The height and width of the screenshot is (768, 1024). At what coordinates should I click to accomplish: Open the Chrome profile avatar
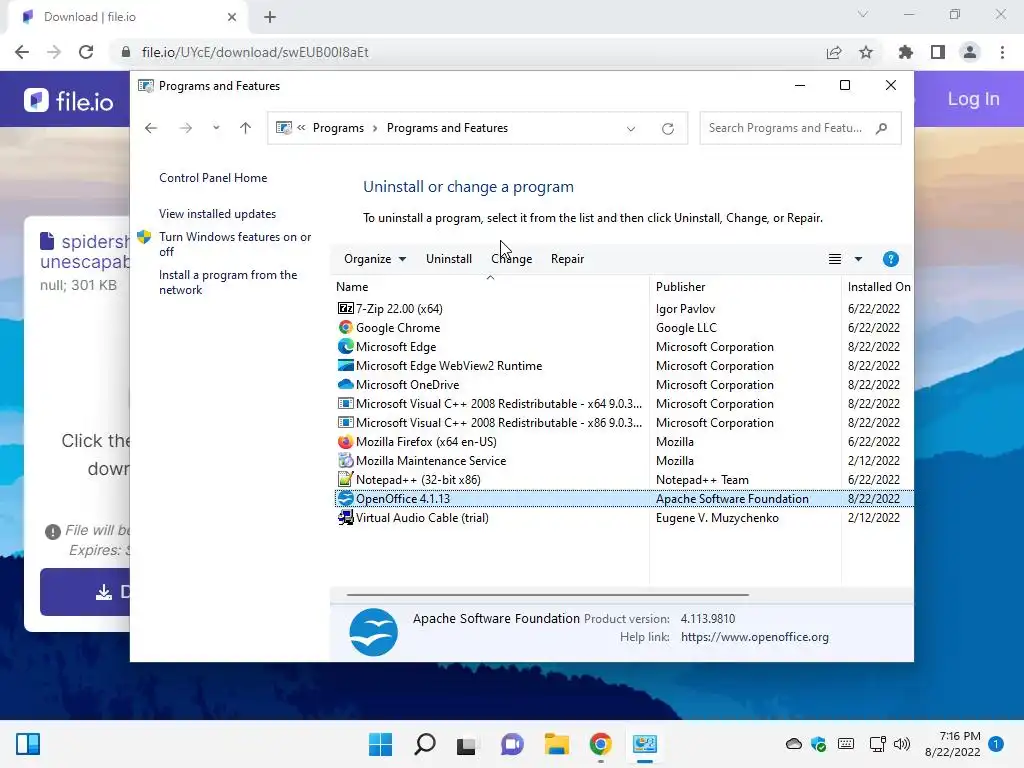(970, 52)
